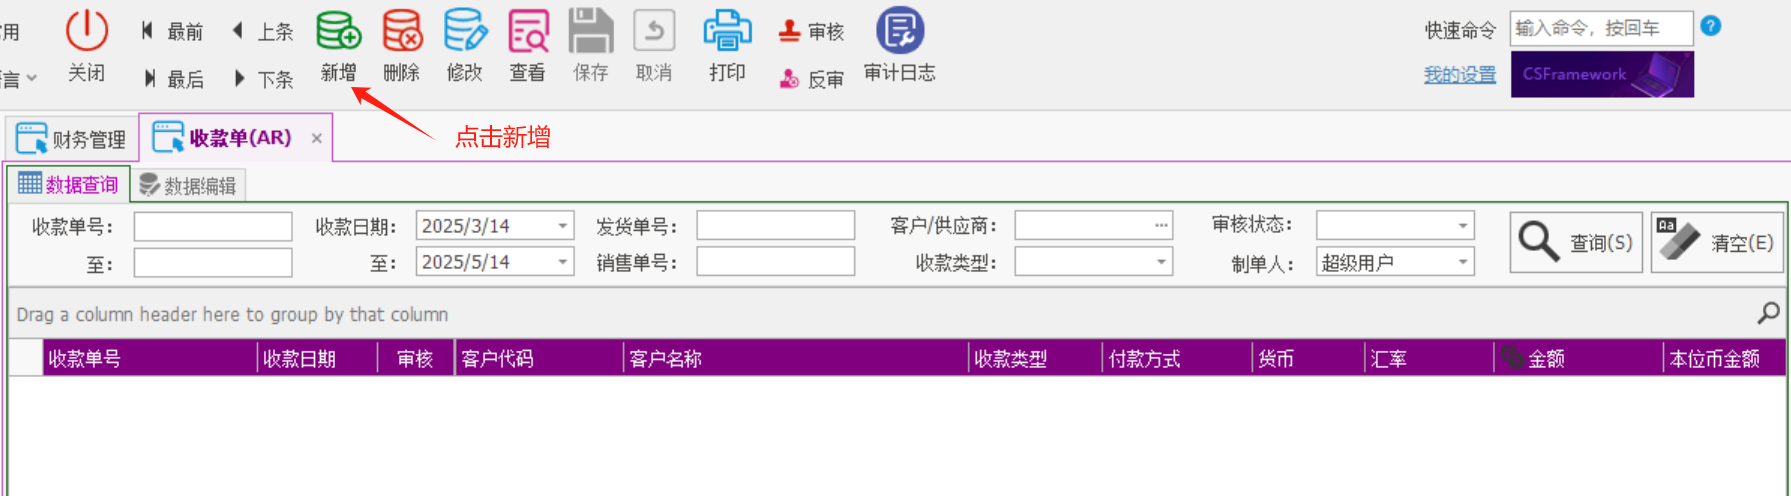This screenshot has width=1791, height=496.
Task: Expand the 审核状态 dropdown
Action: pos(1463,225)
